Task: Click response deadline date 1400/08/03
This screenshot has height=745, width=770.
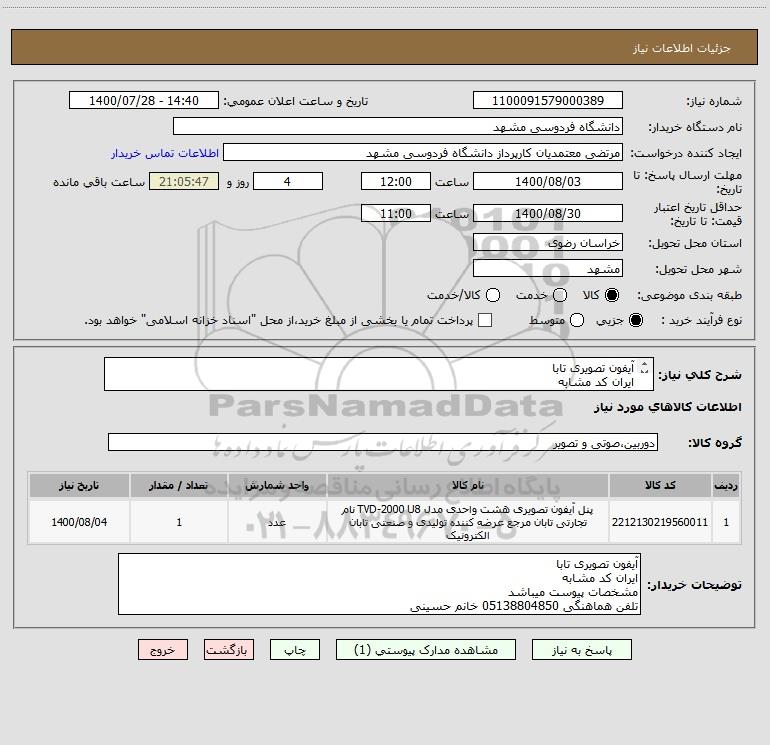Action: pos(548,181)
